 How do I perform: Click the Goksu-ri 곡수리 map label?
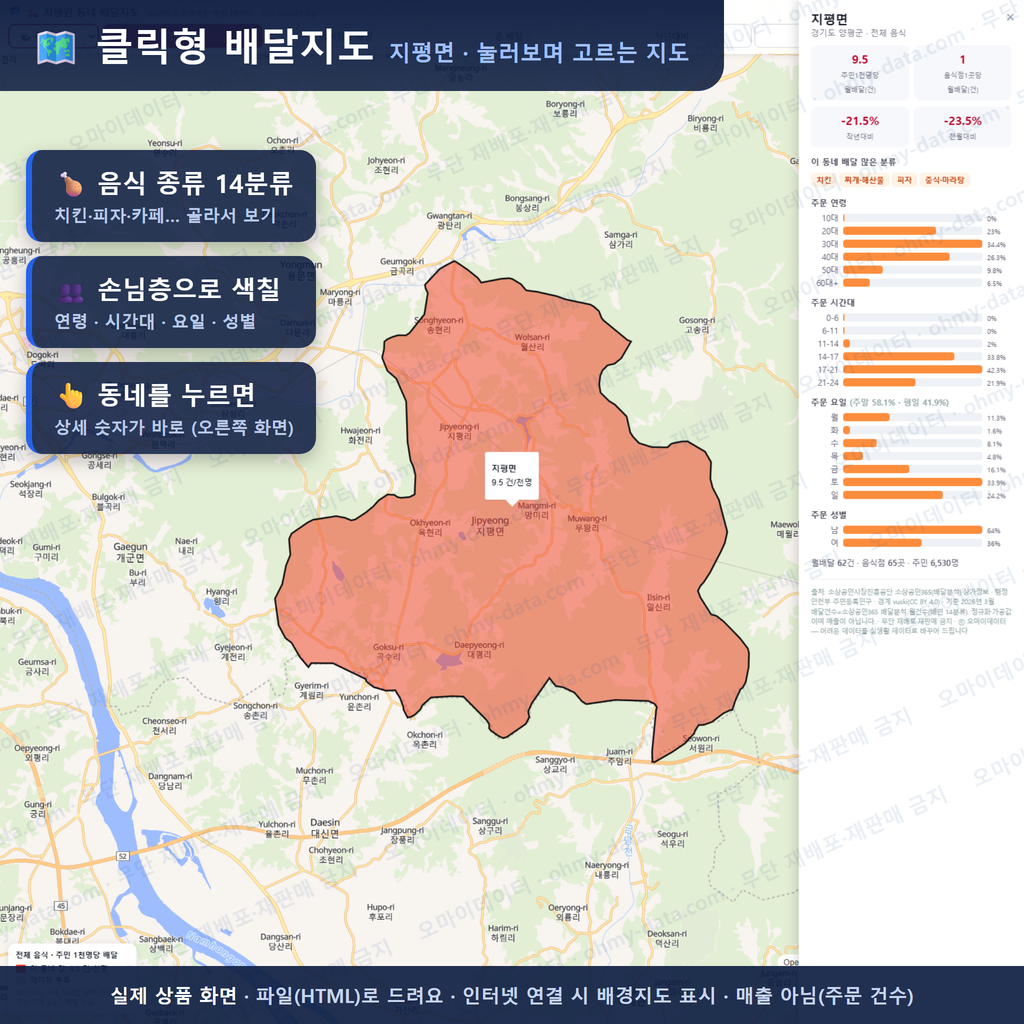point(389,652)
